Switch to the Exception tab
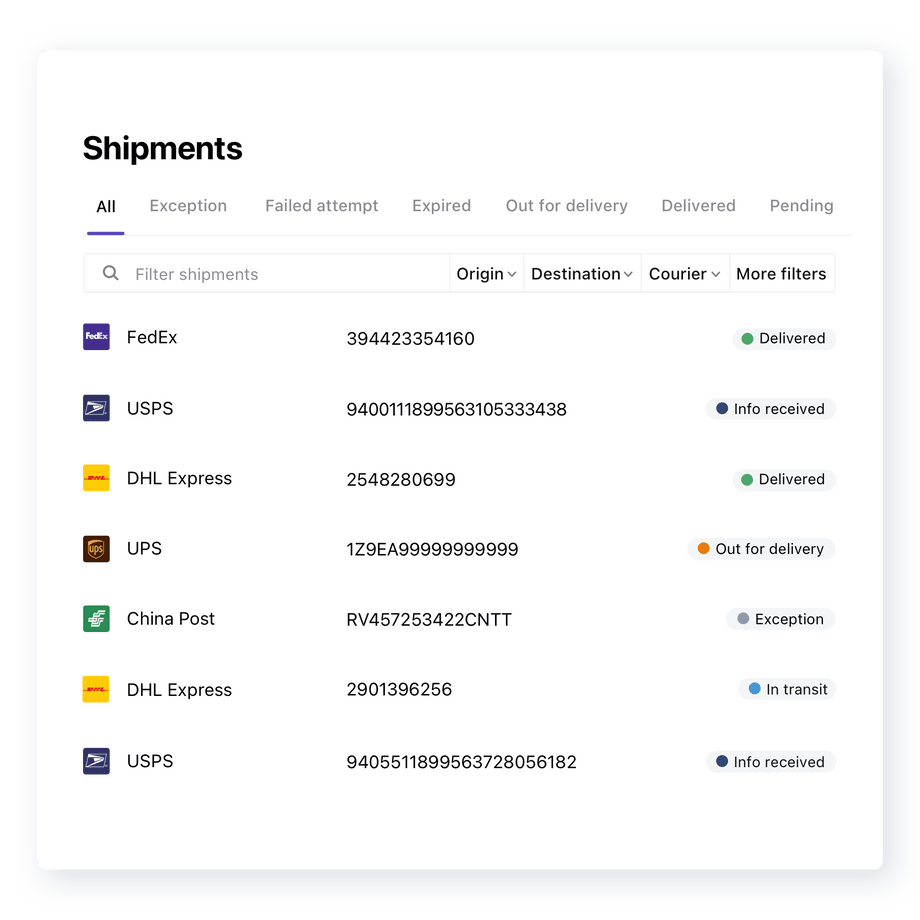 tap(188, 206)
